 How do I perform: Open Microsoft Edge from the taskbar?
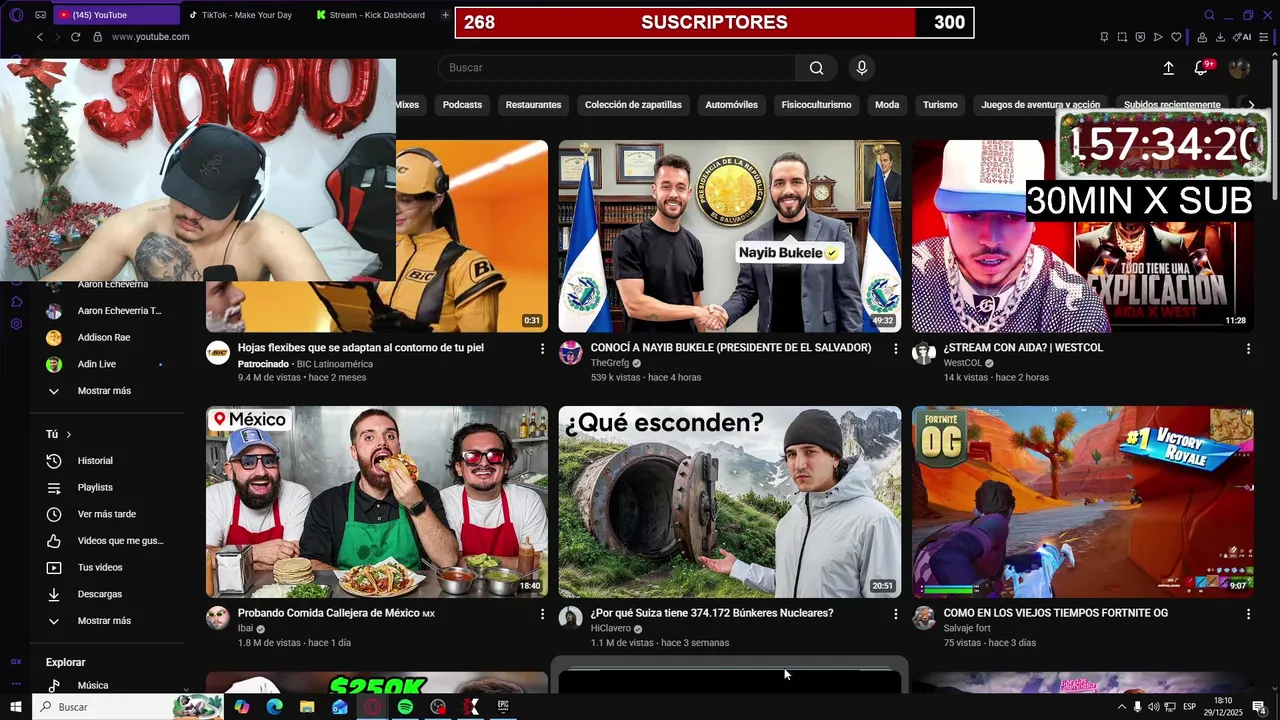[274, 707]
